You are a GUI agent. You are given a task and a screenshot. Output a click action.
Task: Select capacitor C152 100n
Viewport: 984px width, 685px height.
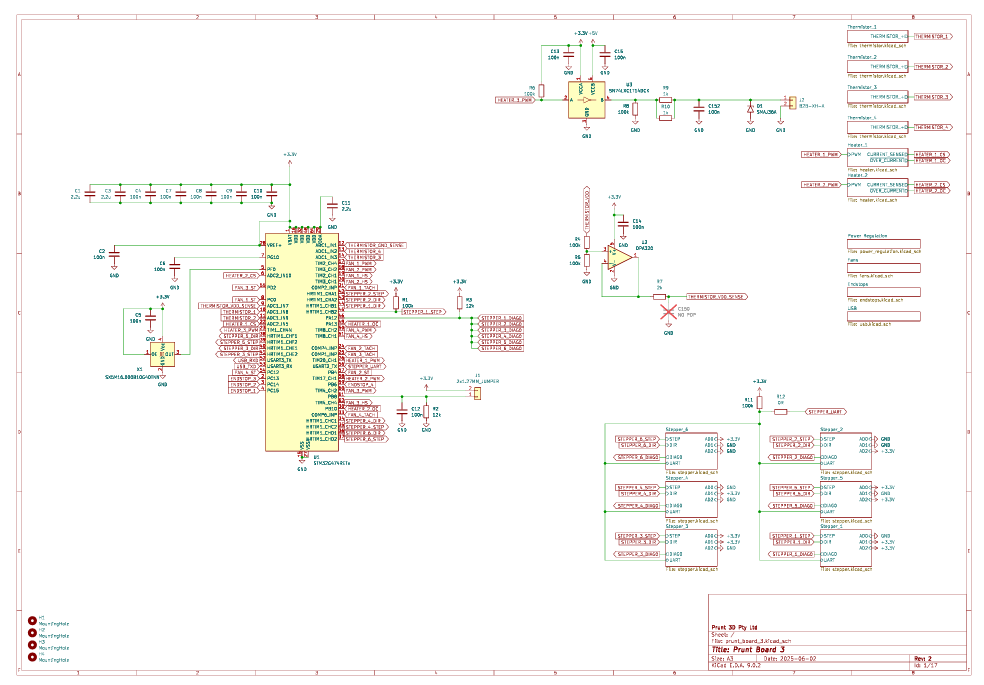[698, 109]
